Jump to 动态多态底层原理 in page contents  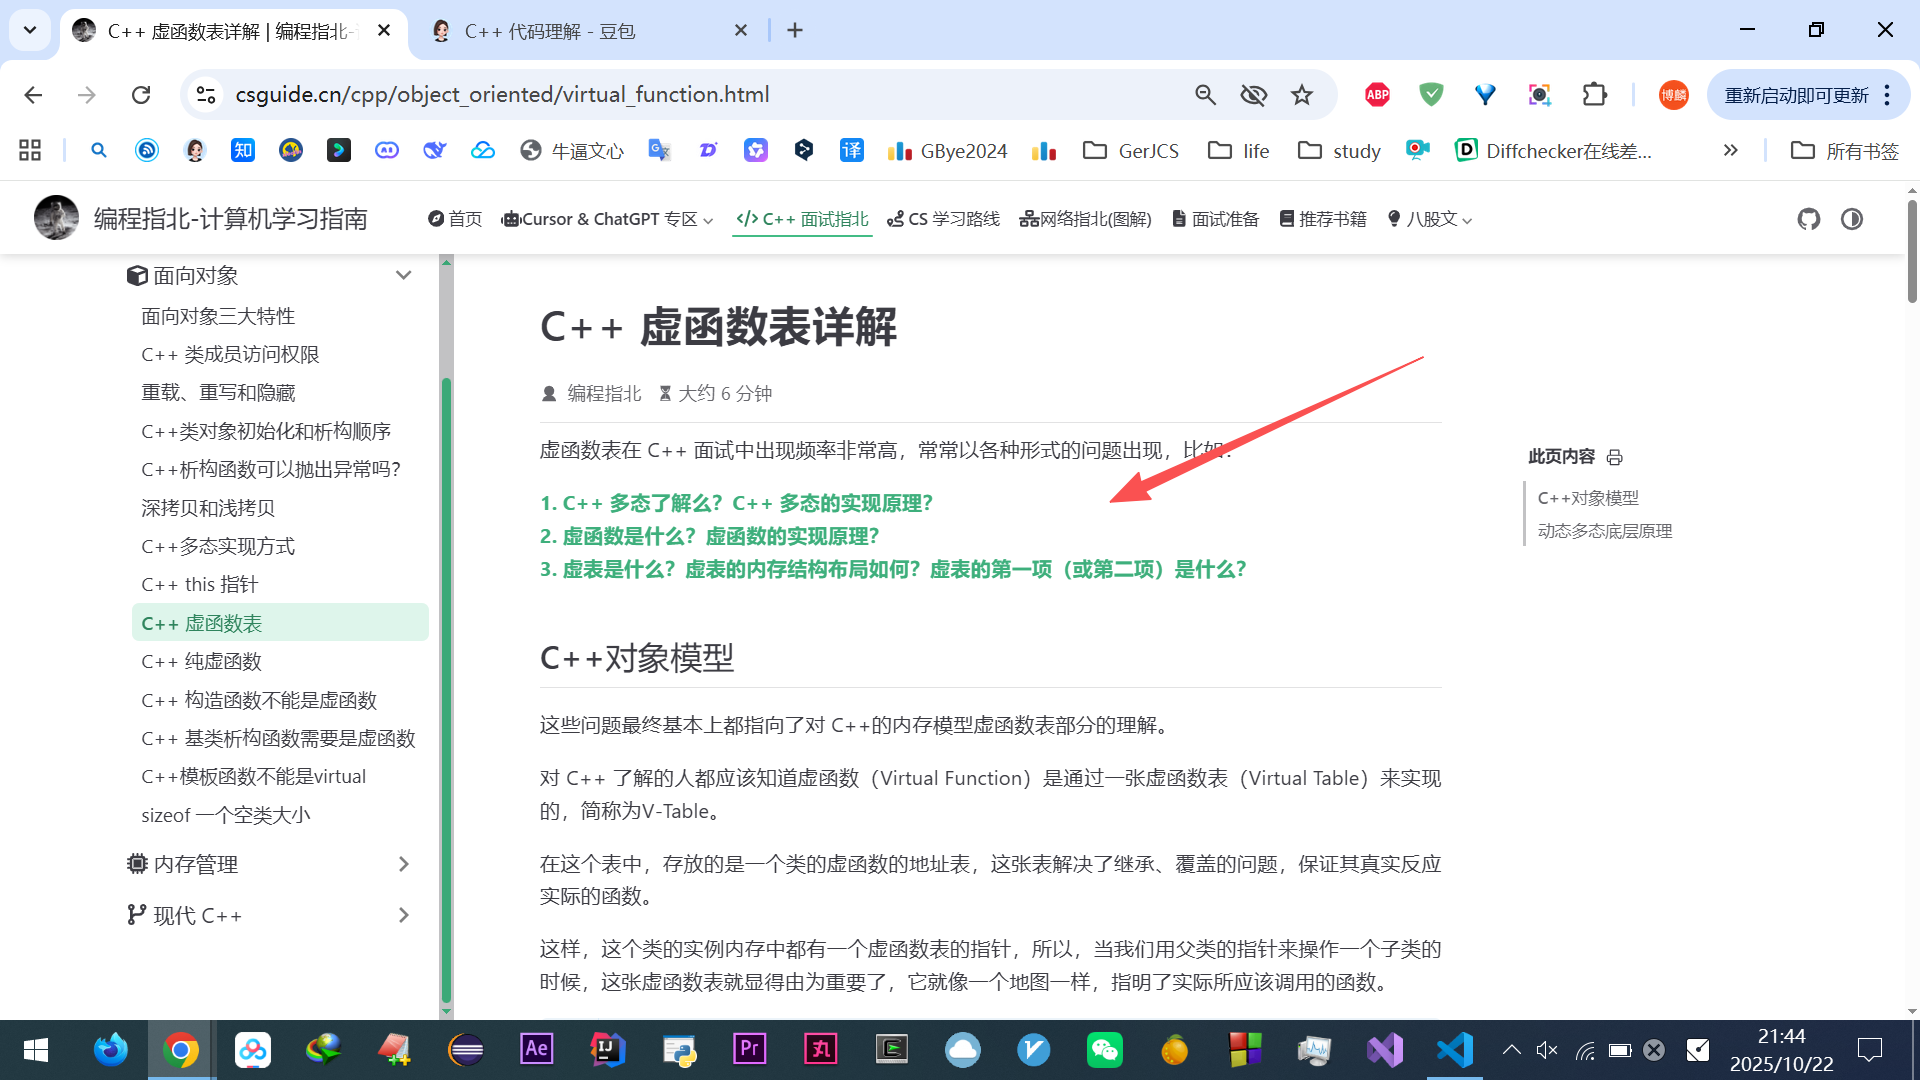[x=1604, y=531]
